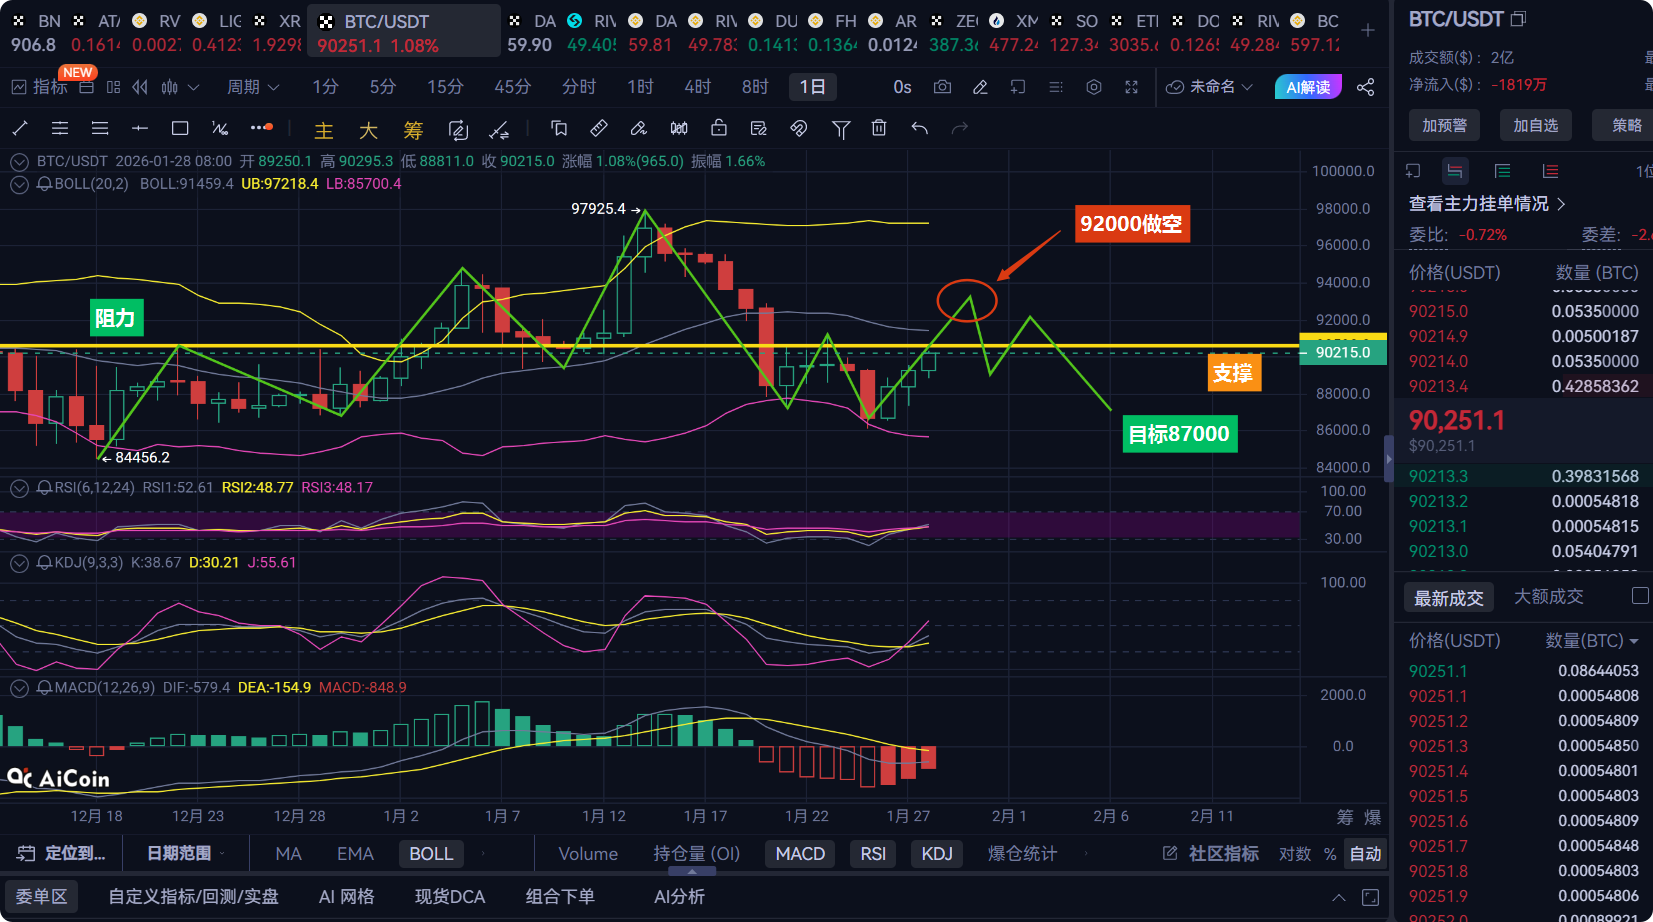Open the 周期 period dropdown
1653x922 pixels.
click(x=252, y=87)
